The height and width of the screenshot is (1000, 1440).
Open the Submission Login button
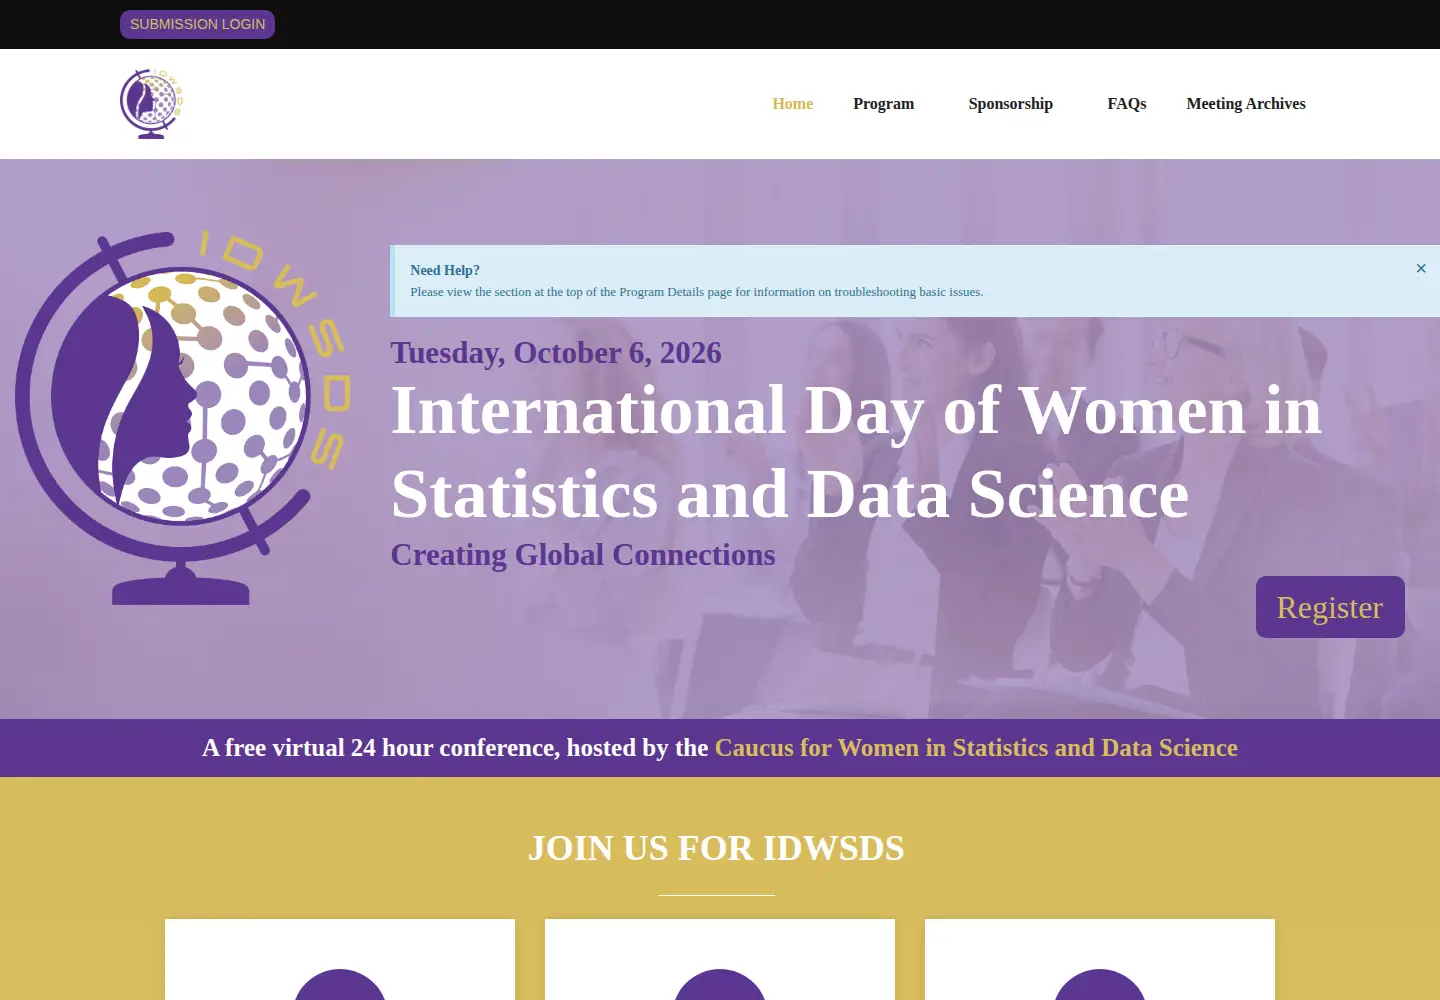click(x=197, y=24)
